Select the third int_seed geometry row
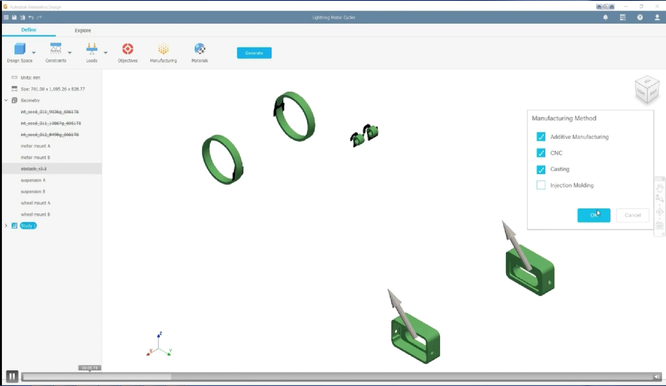Image resolution: width=666 pixels, height=386 pixels. [50, 135]
